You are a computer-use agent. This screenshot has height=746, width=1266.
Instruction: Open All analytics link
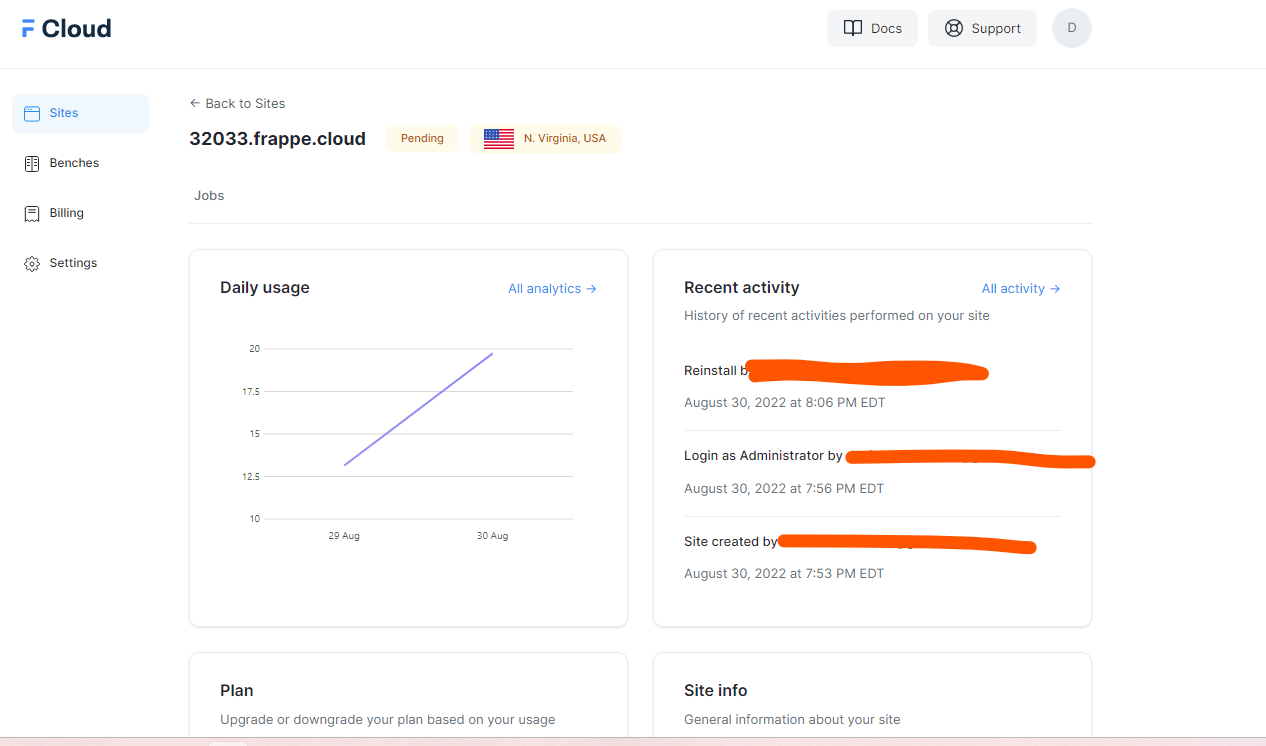point(552,288)
